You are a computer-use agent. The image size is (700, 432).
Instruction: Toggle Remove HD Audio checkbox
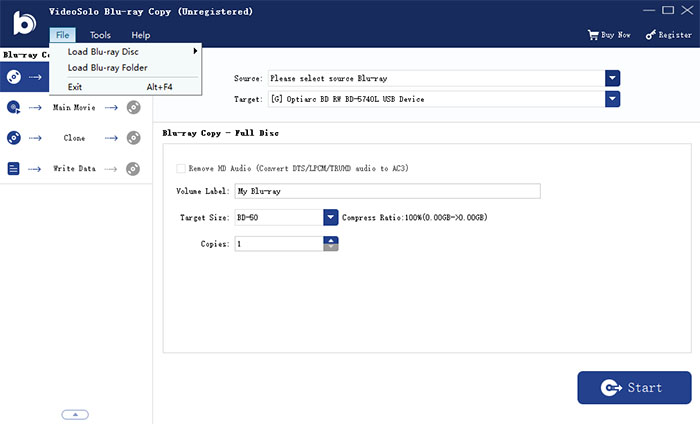pyautogui.click(x=181, y=168)
